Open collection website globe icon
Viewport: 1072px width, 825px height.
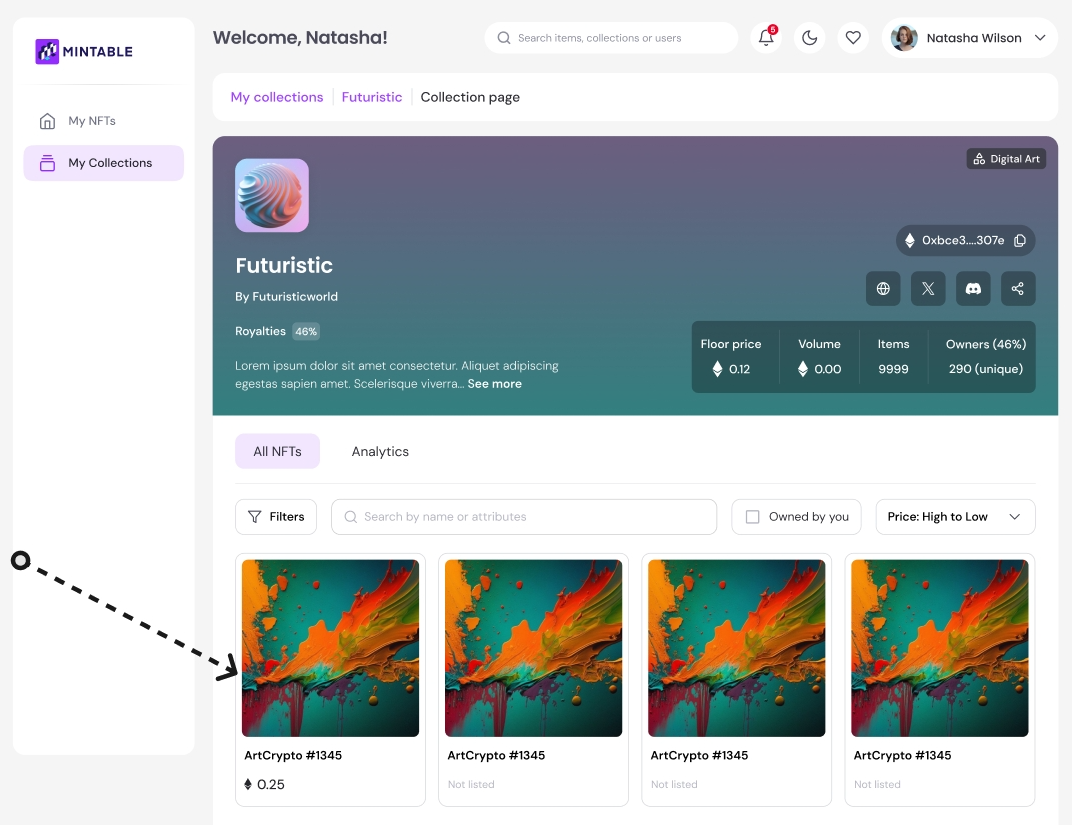pos(883,289)
